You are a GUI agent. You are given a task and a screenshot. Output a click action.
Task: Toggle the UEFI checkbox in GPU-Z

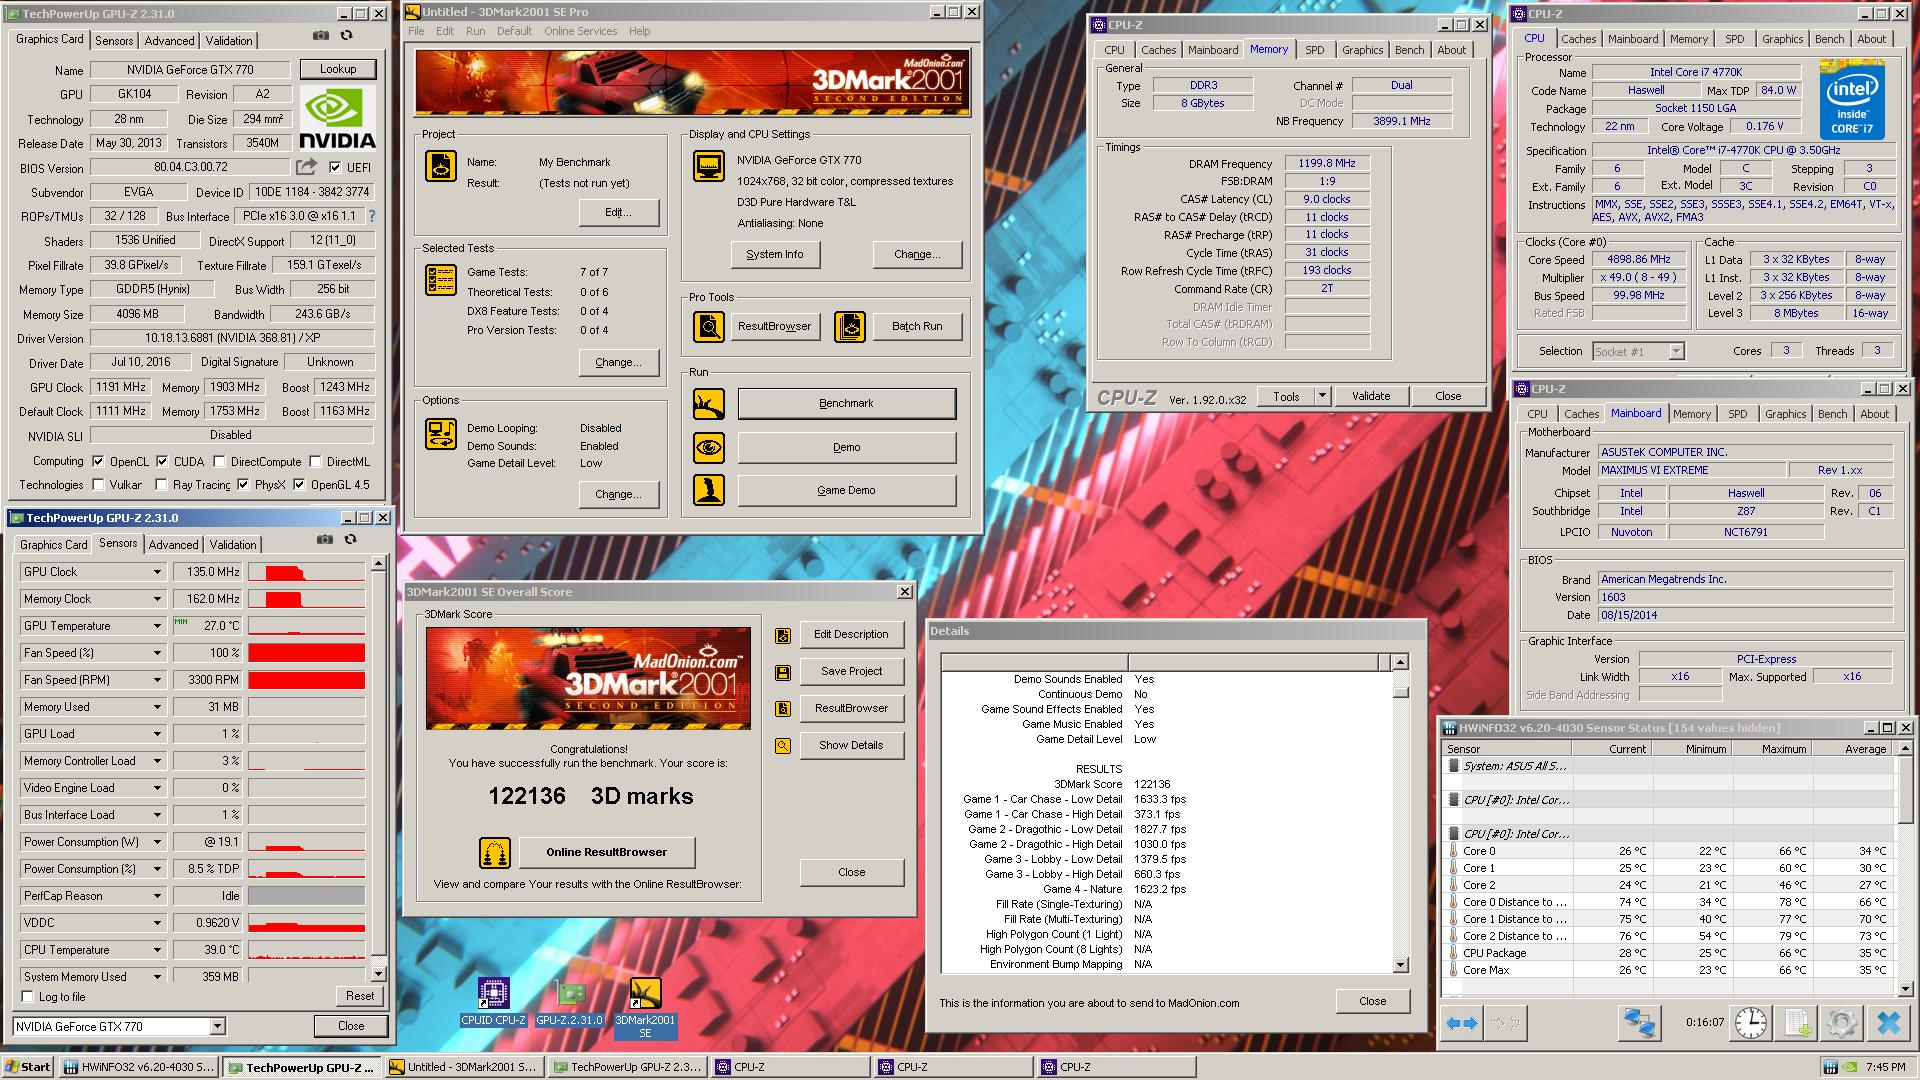click(335, 167)
